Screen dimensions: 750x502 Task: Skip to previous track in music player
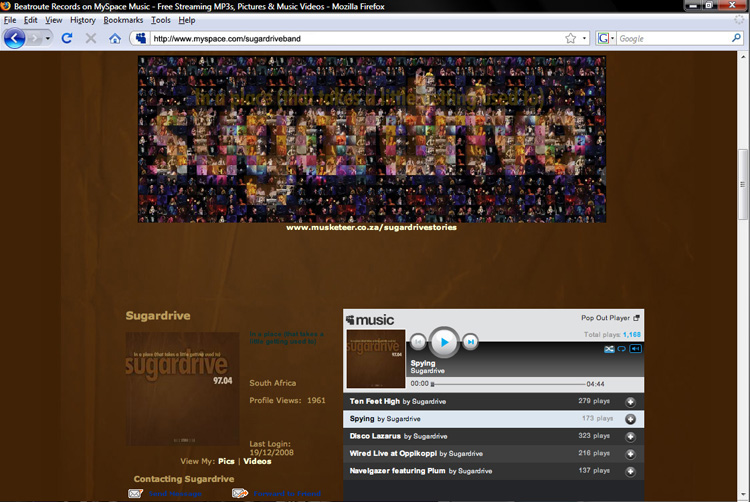418,342
